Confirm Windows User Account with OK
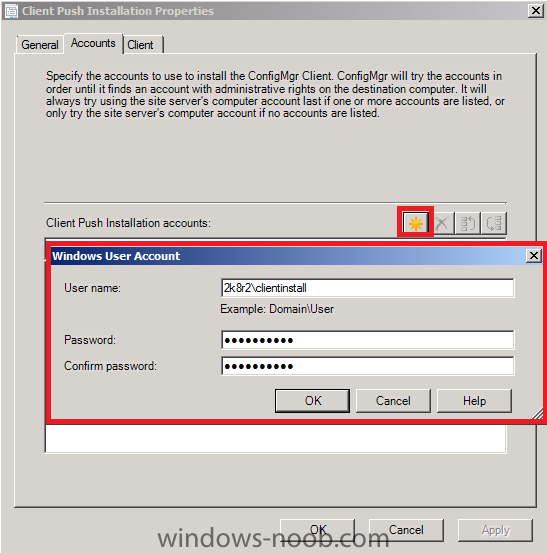 tap(312, 401)
